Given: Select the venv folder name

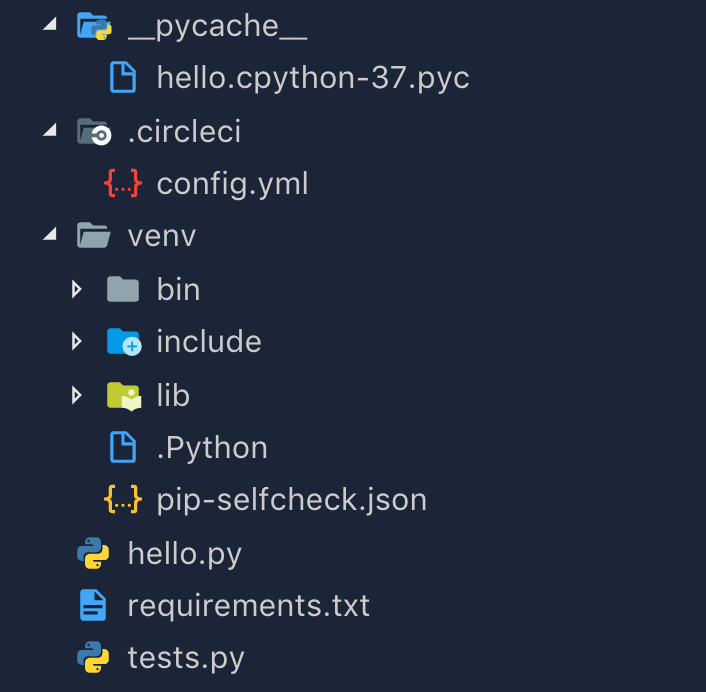Looking at the screenshot, I should [162, 237].
